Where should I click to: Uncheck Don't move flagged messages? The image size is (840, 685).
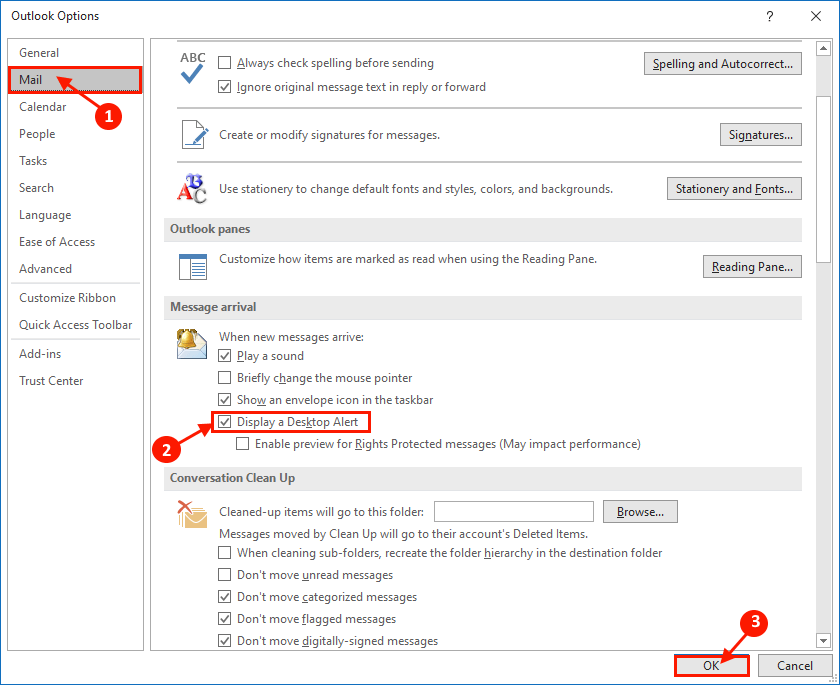click(224, 618)
